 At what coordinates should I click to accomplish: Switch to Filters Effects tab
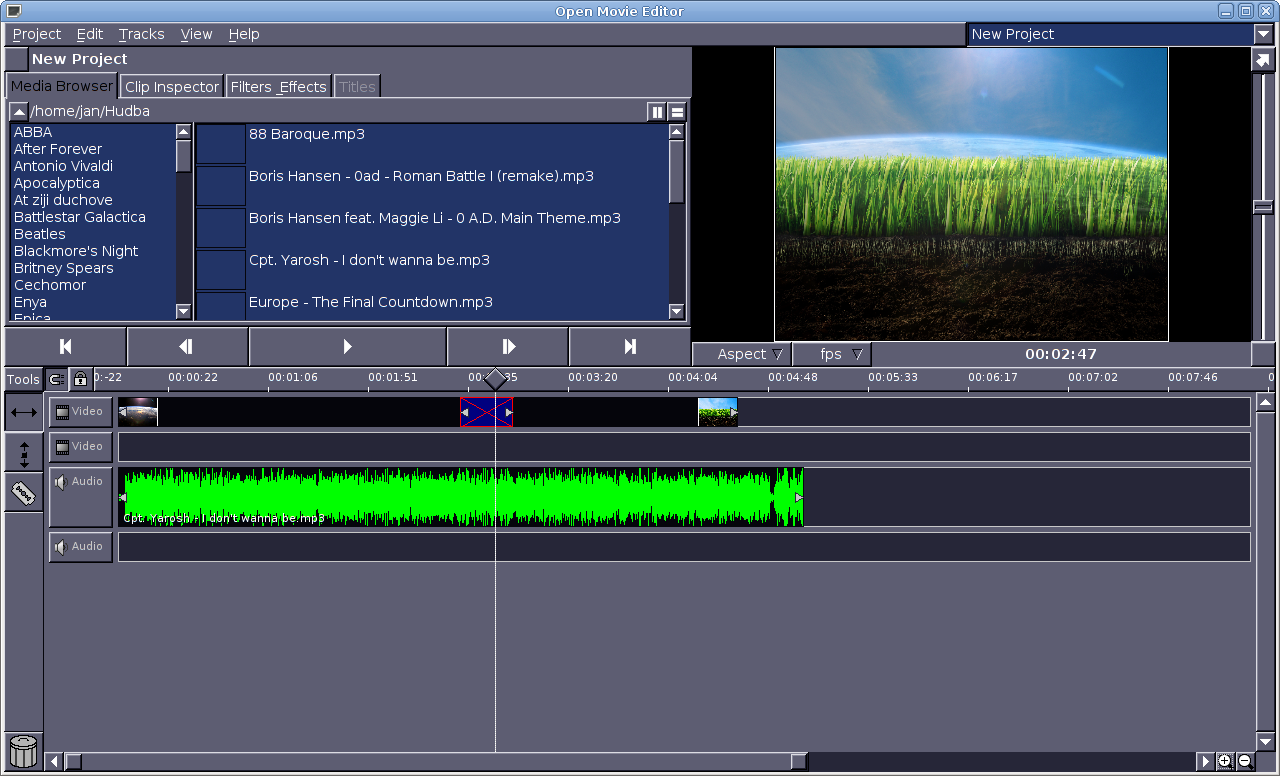tap(279, 87)
